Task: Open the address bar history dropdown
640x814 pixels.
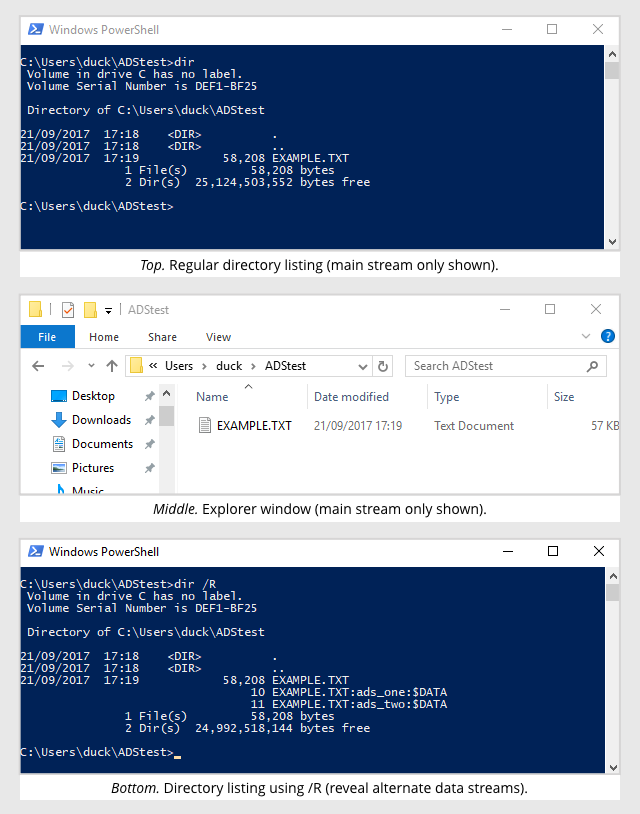Action: pyautogui.click(x=363, y=367)
